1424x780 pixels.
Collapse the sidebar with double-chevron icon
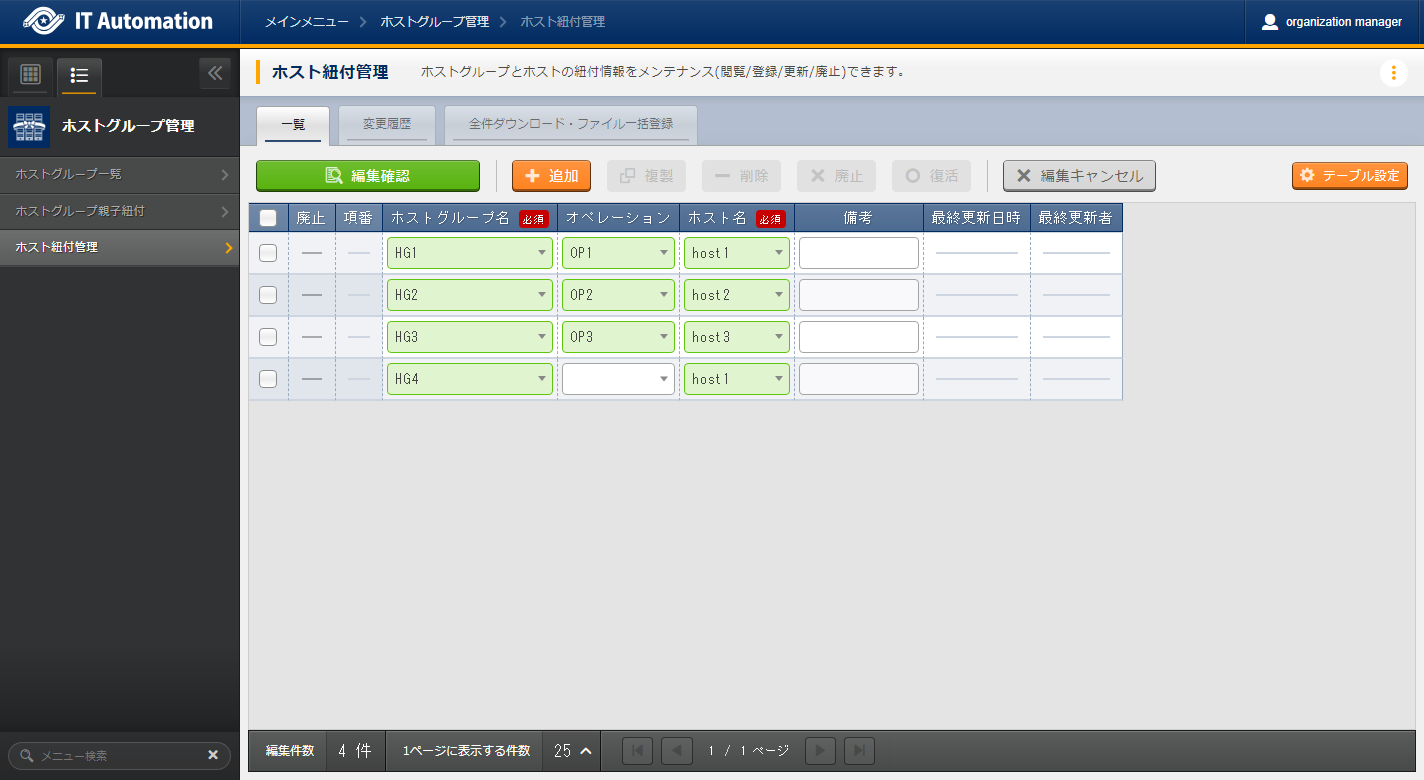click(215, 73)
